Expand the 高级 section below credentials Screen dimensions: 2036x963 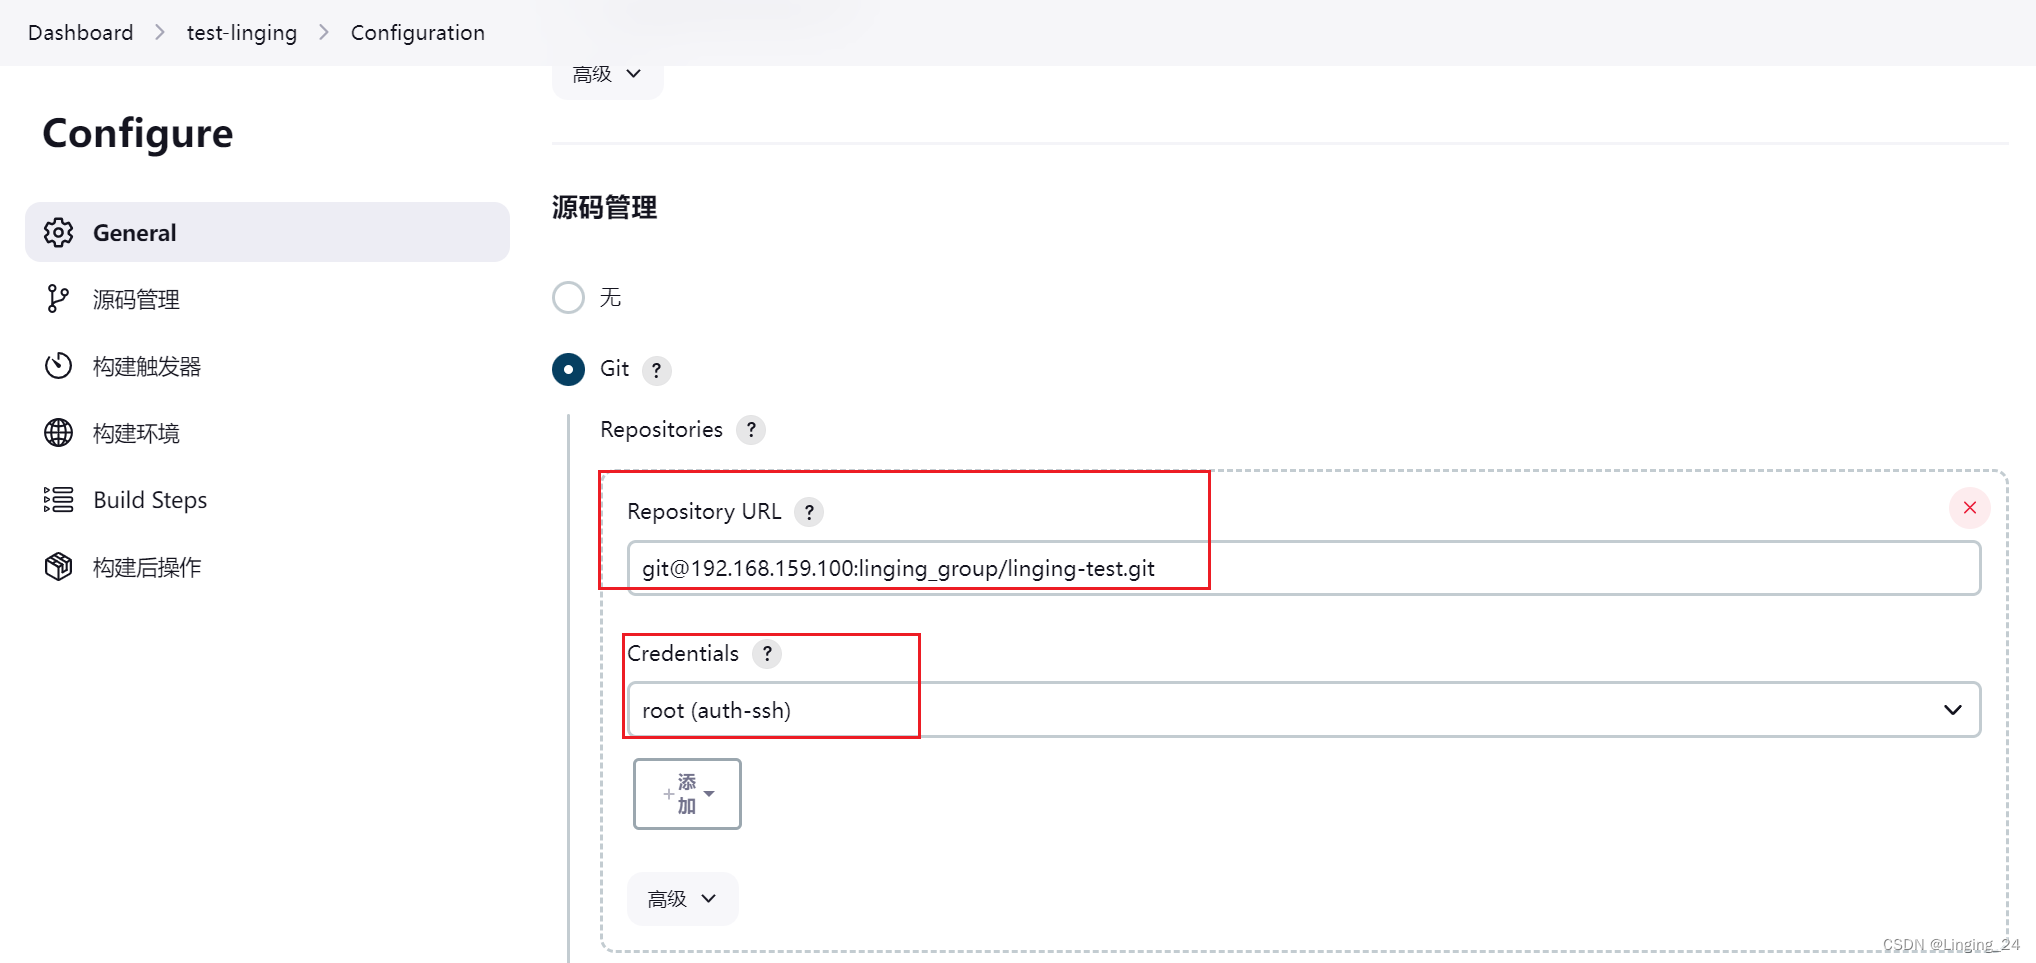tap(683, 899)
